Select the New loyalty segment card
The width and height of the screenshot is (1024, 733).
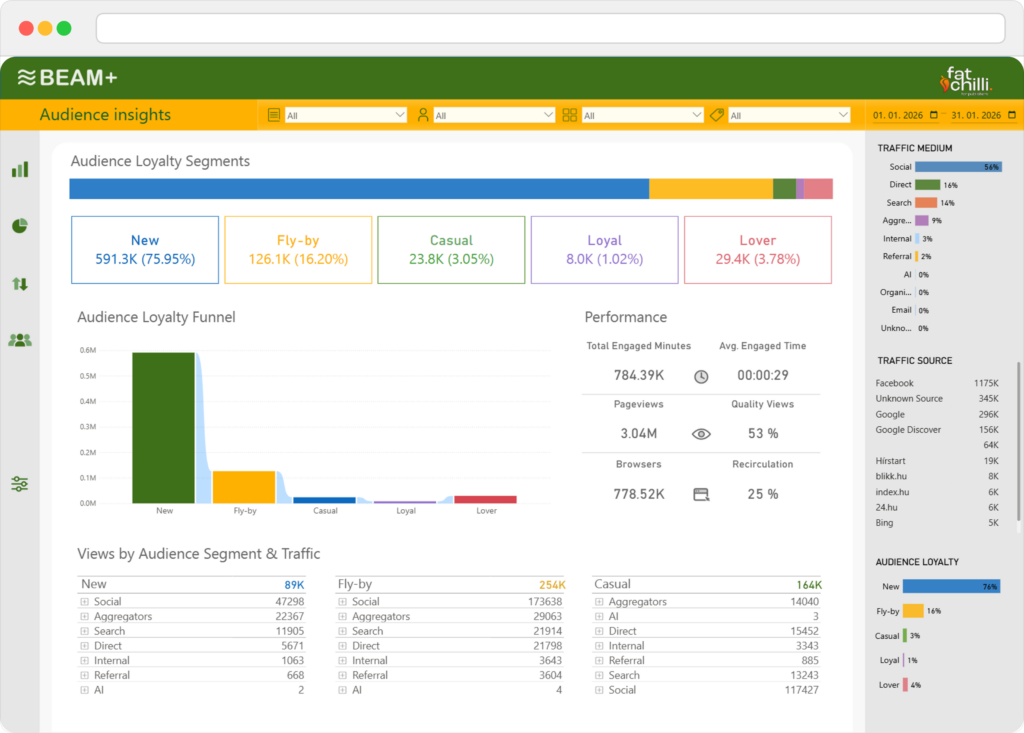point(145,250)
